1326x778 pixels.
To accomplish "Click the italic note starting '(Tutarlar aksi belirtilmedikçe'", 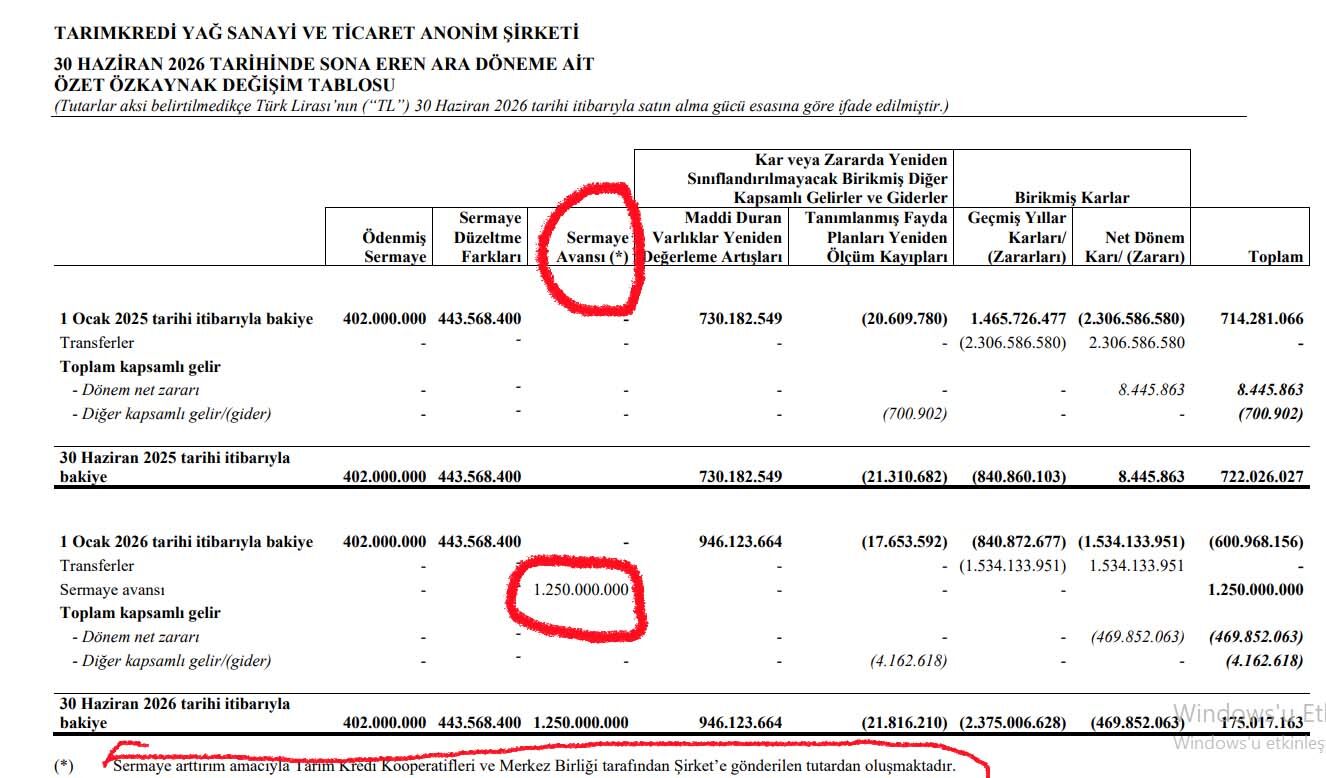I will tap(501, 106).
